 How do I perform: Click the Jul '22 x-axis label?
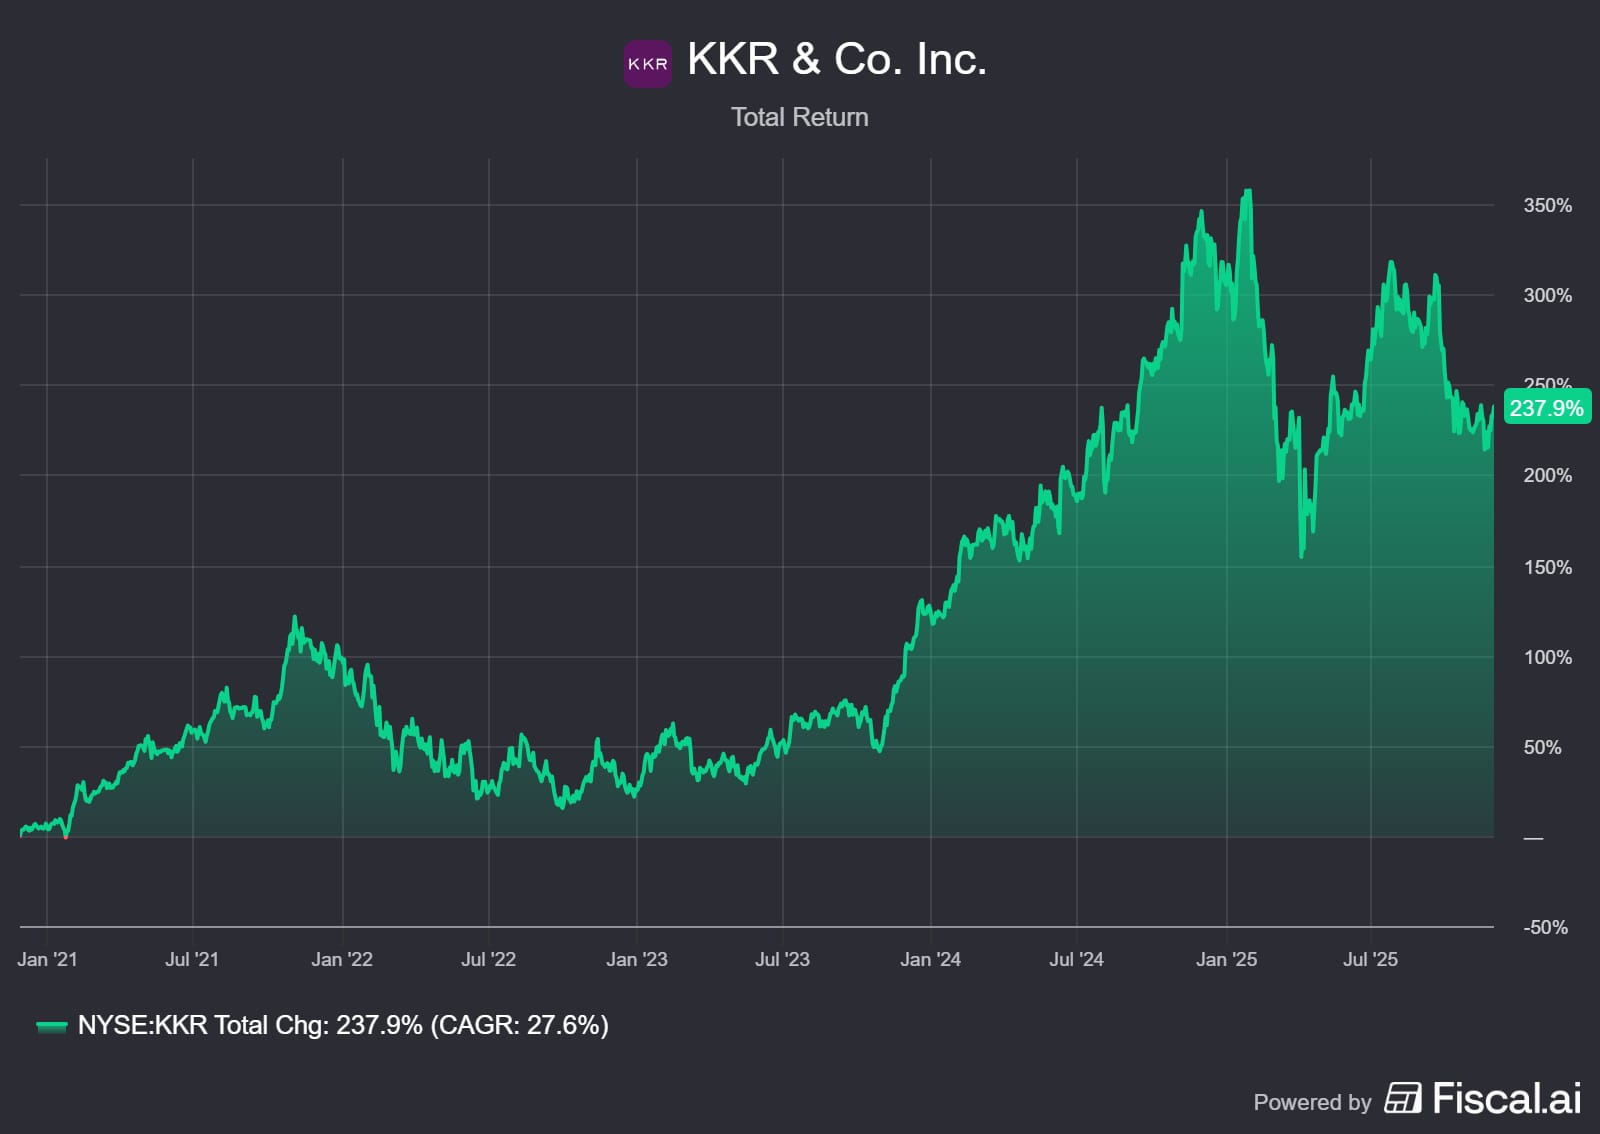(x=488, y=959)
